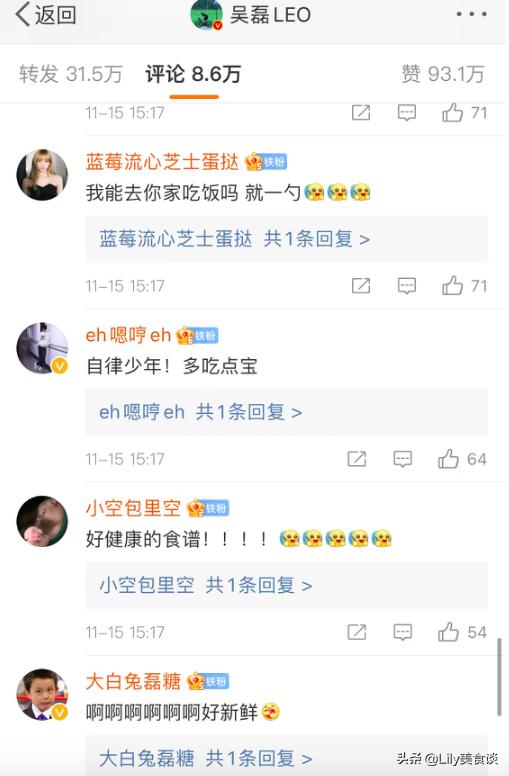The image size is (509, 776).
Task: Repost 小空包里空 comment via share icon
Action: [356, 632]
